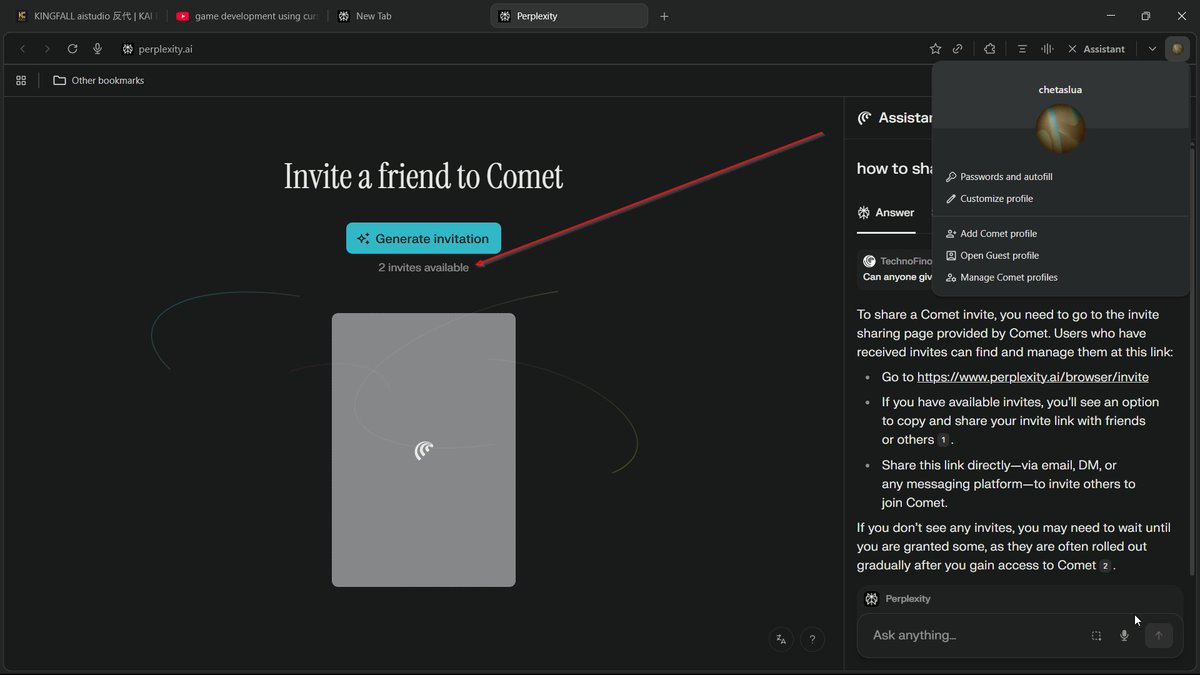Screen dimensions: 1200x675
Task: Click the chetaslua profile name
Action: click(1060, 90)
